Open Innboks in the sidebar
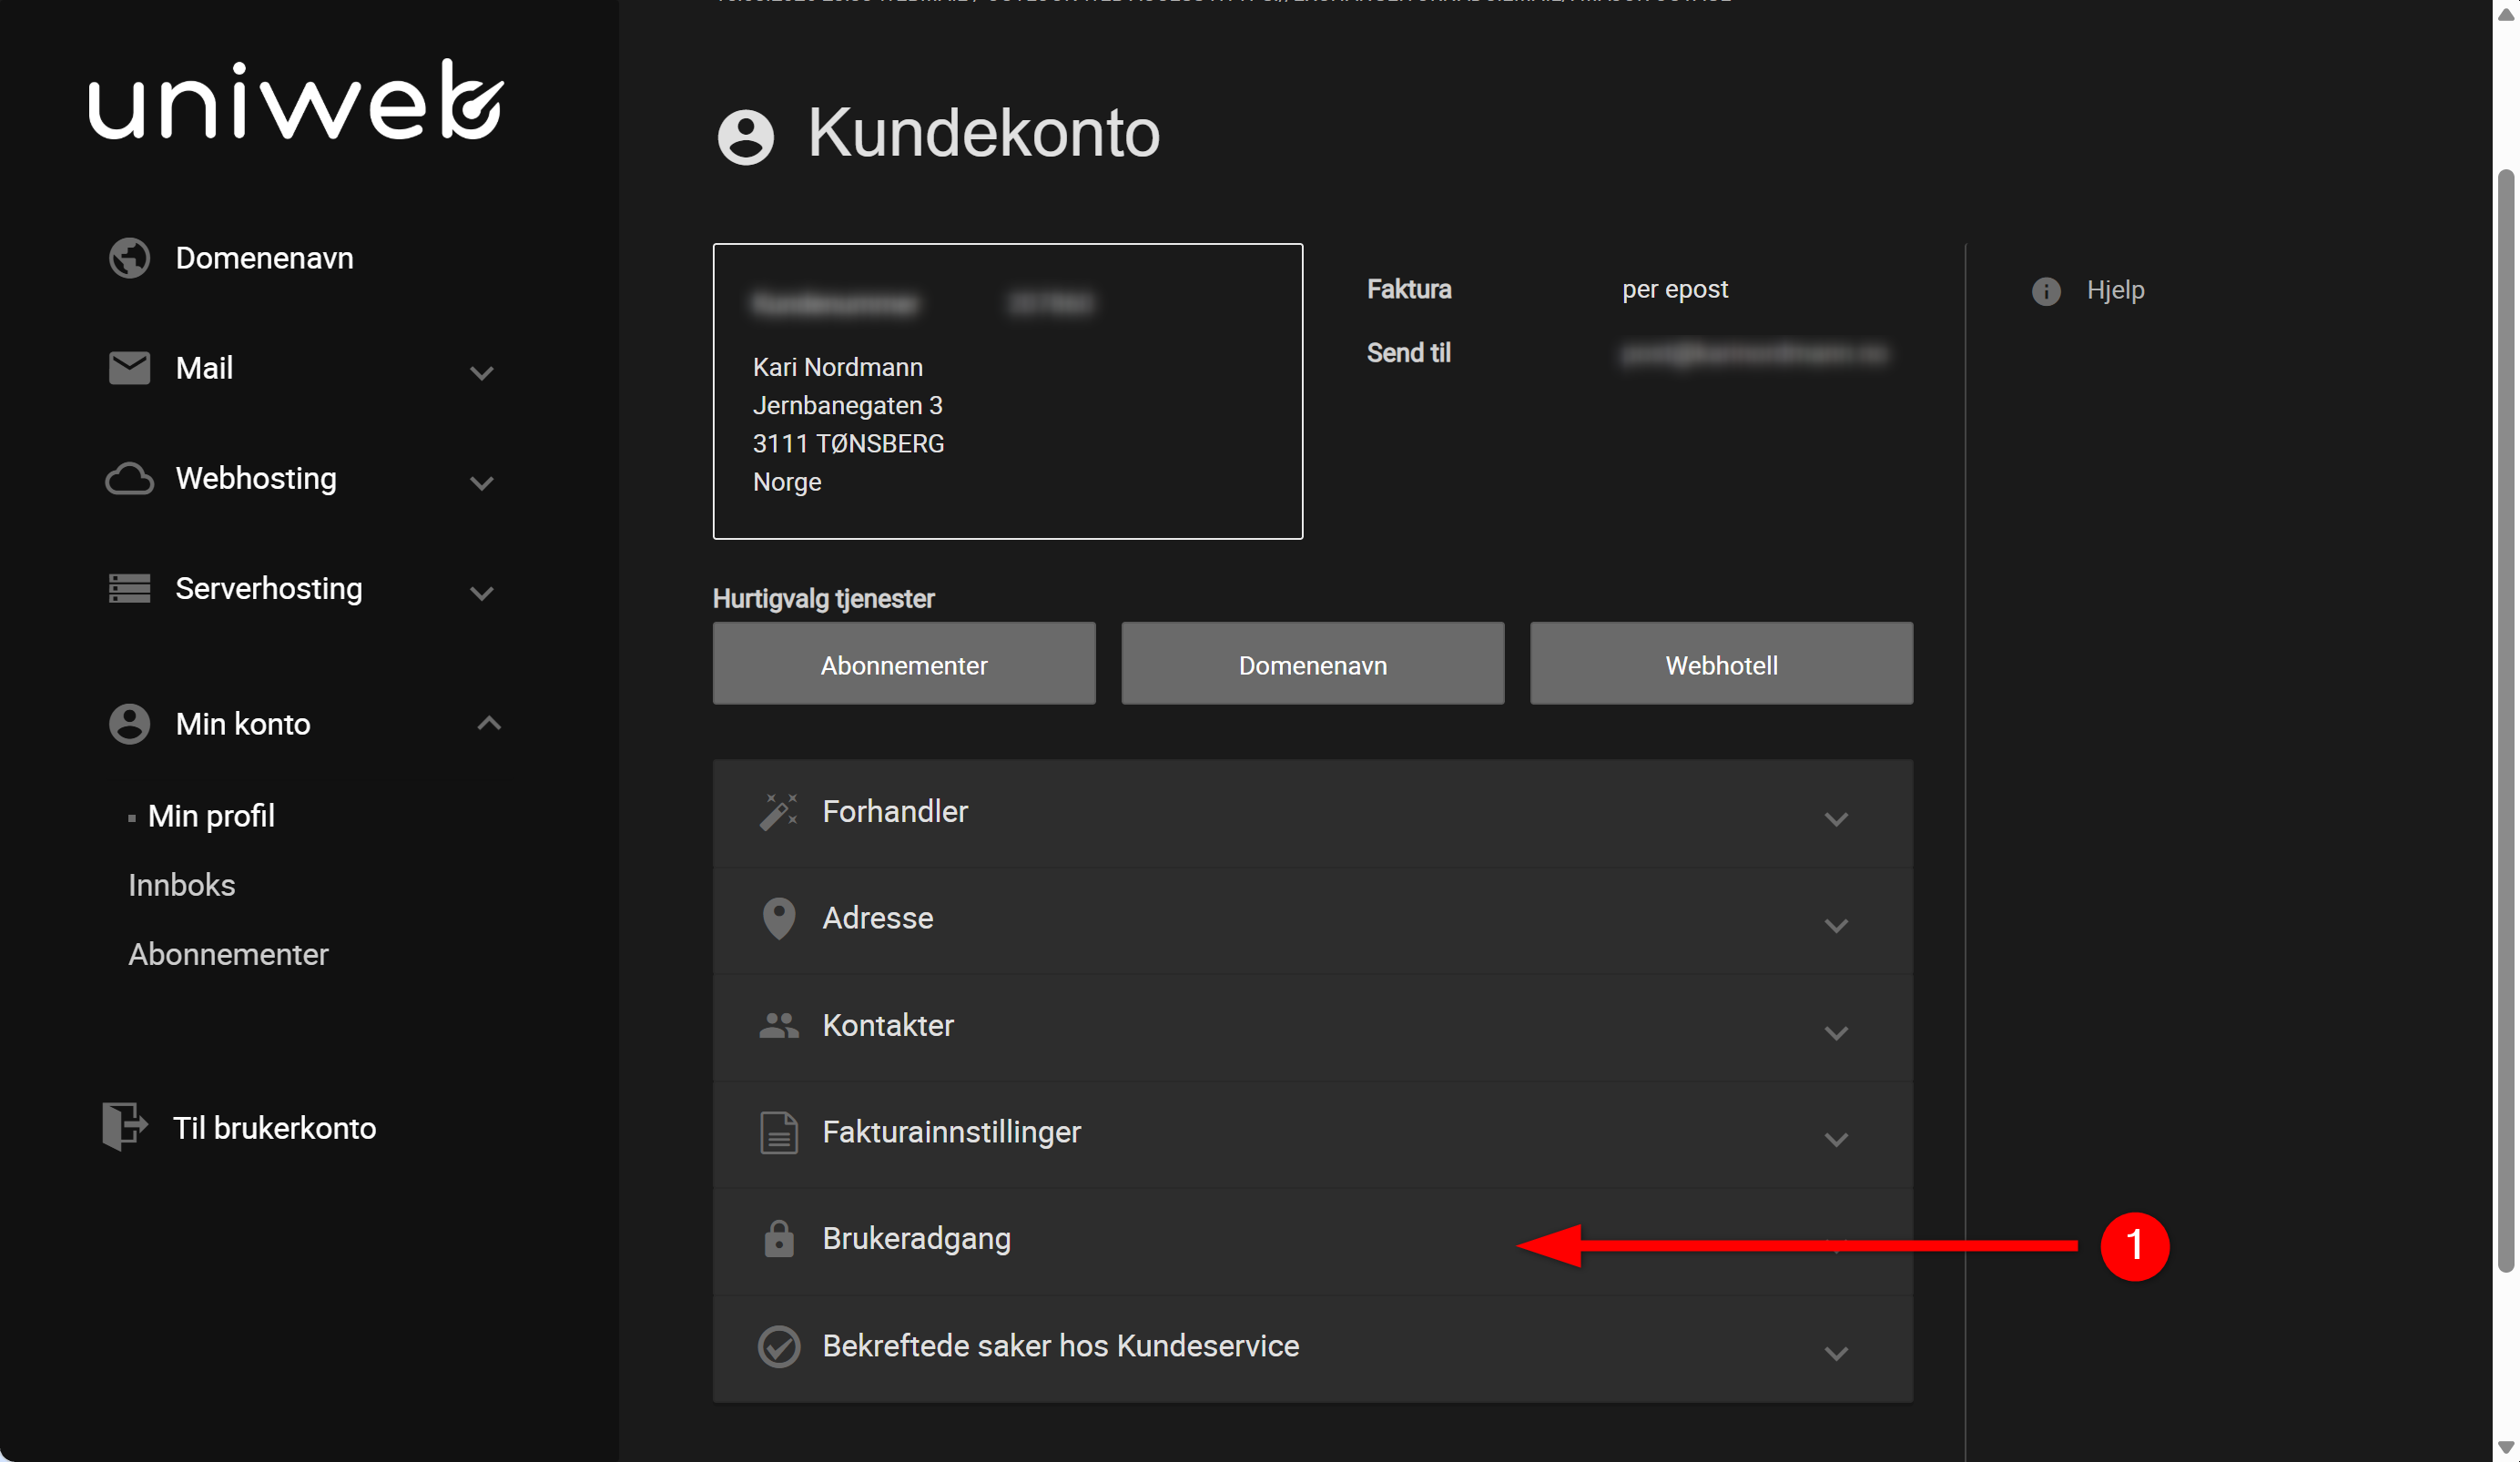 (181, 885)
